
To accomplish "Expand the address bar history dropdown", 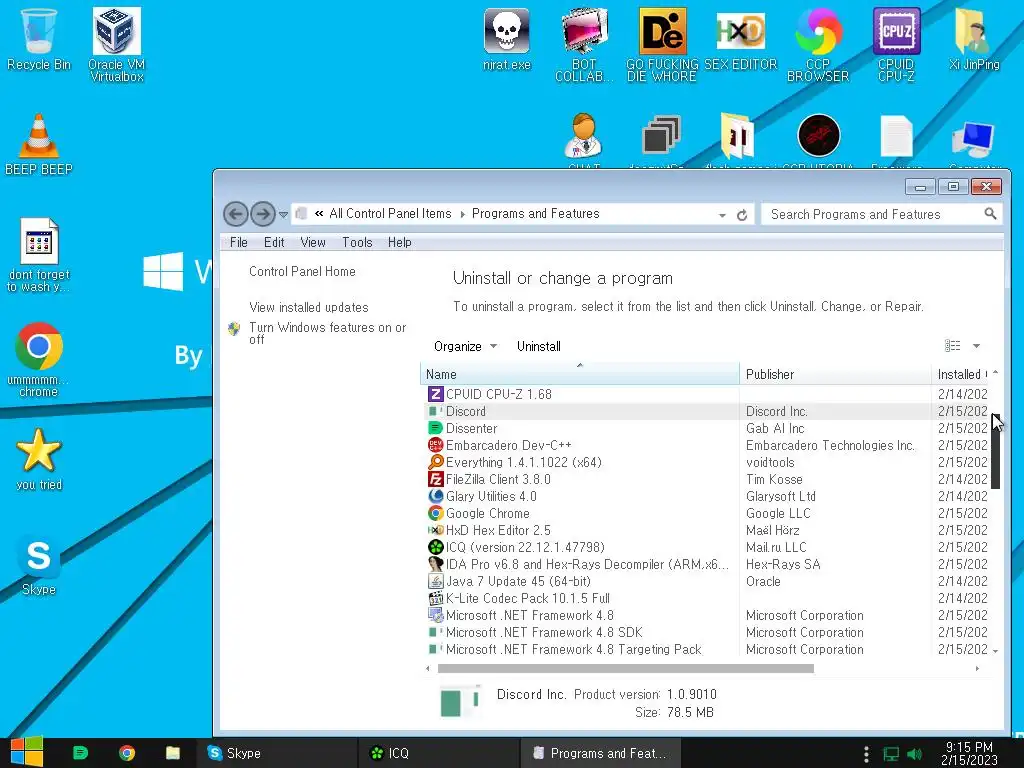I will 722,215.
